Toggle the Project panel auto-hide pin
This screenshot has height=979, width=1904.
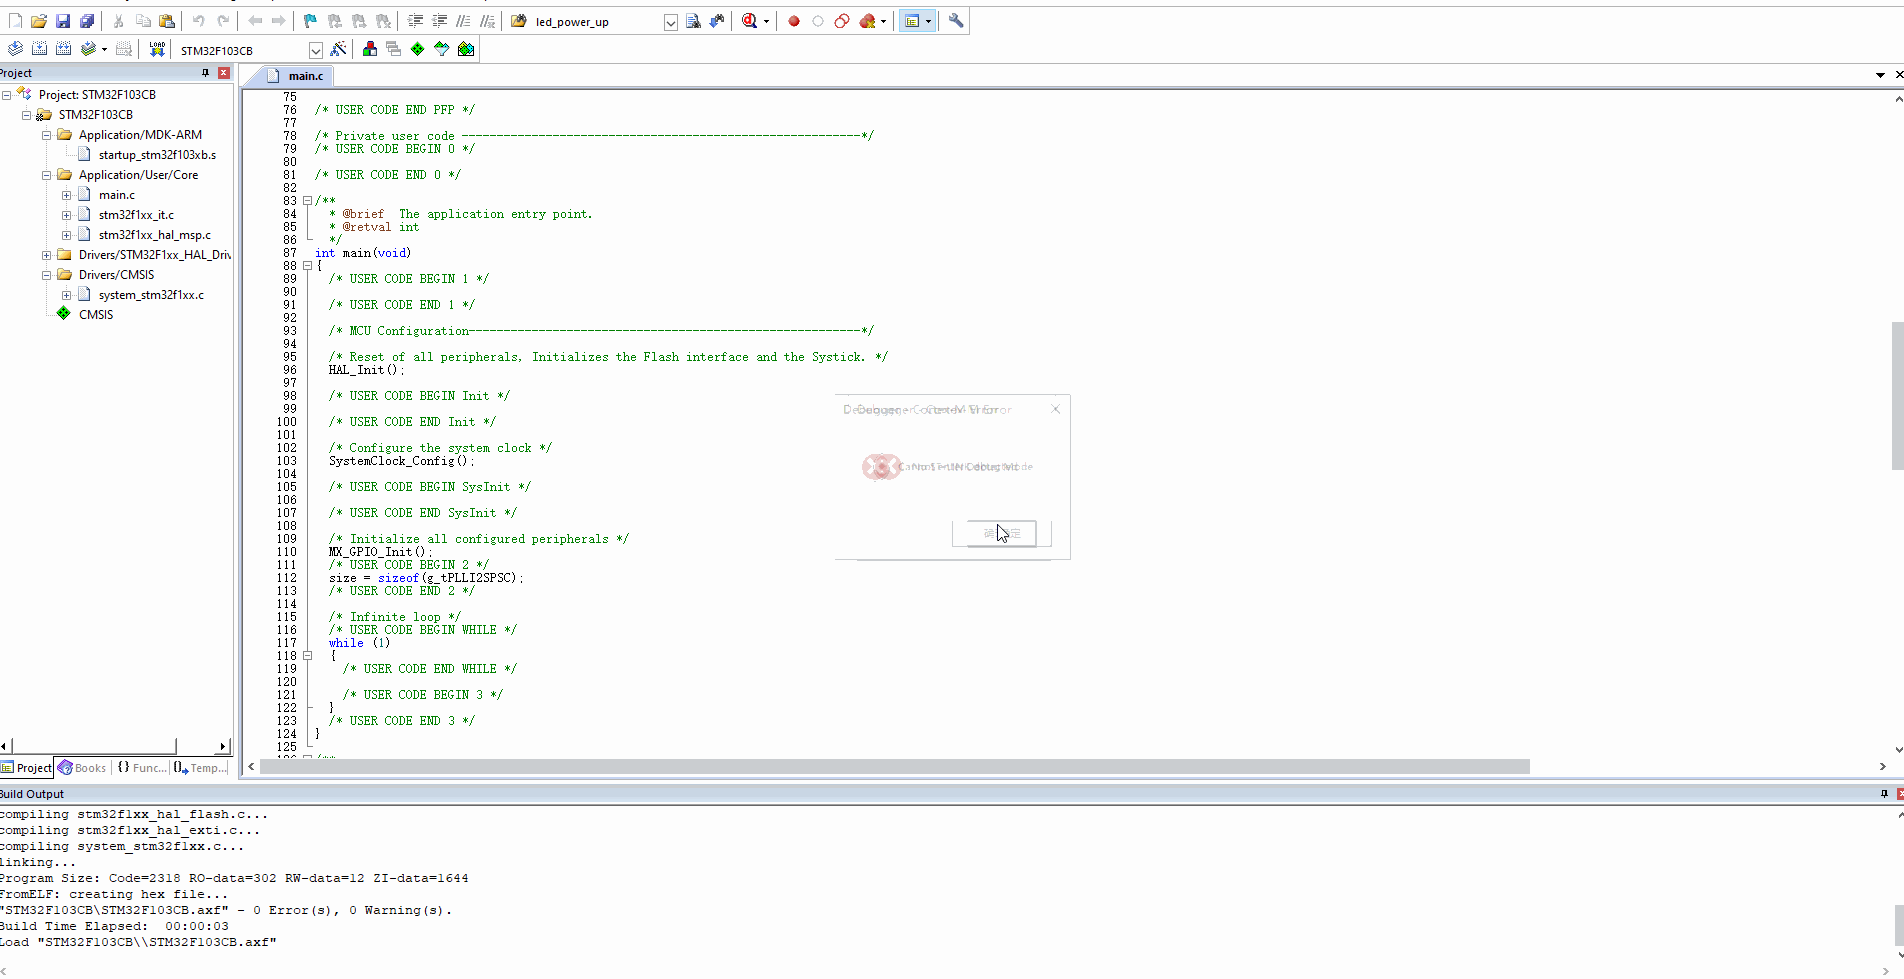206,73
